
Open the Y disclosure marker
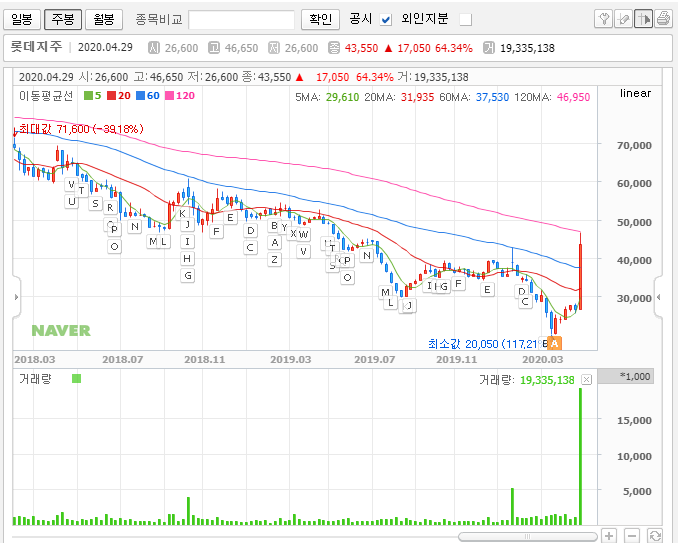coord(284,227)
